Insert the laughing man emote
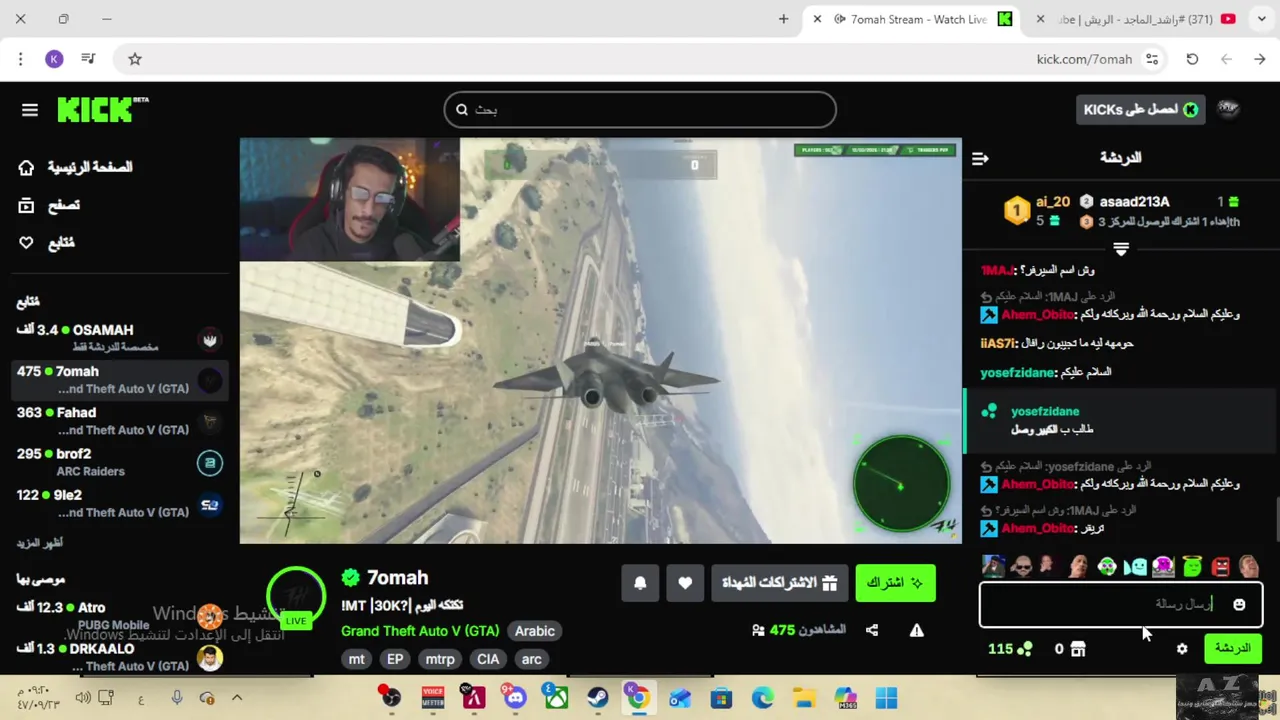The image size is (1280, 720). point(1249,567)
